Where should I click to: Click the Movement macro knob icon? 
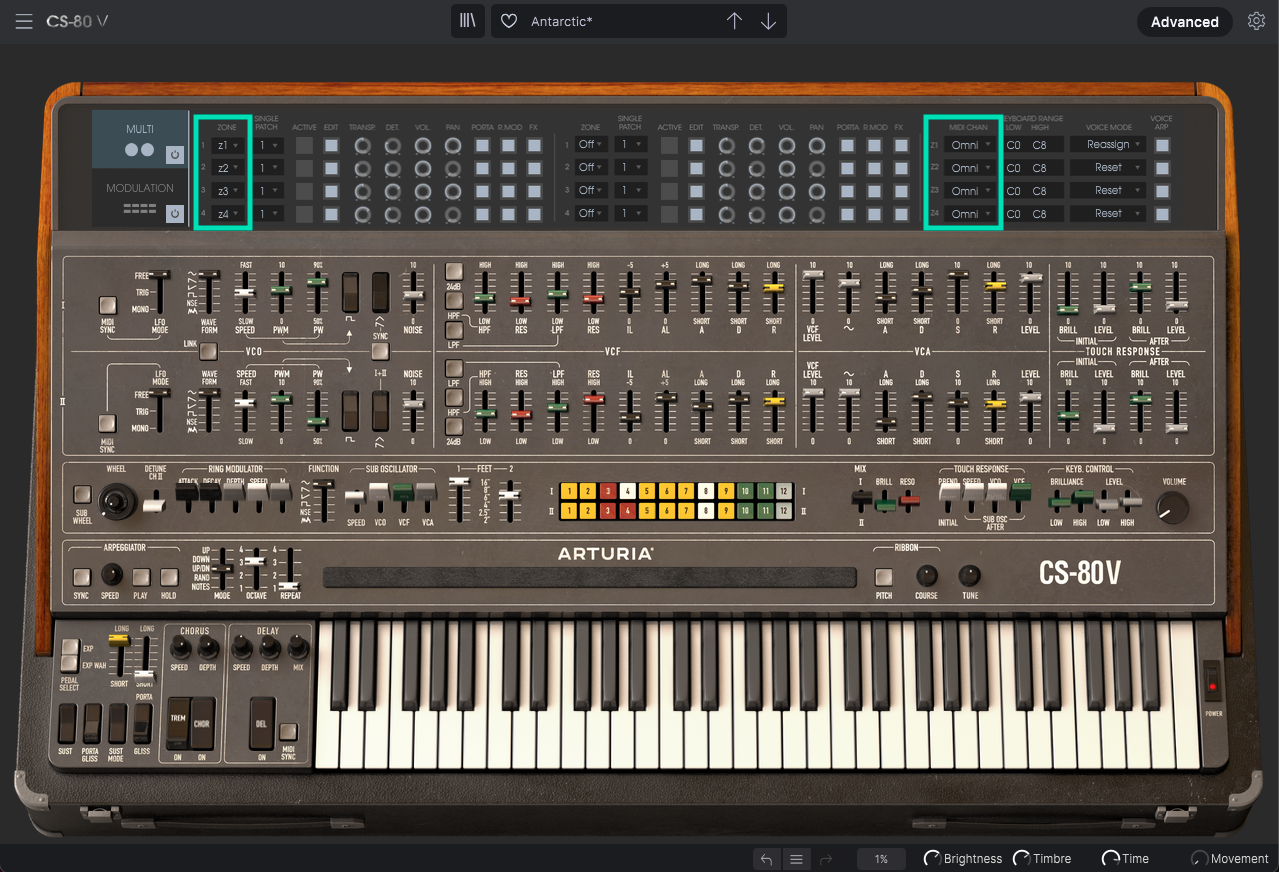(1197, 858)
